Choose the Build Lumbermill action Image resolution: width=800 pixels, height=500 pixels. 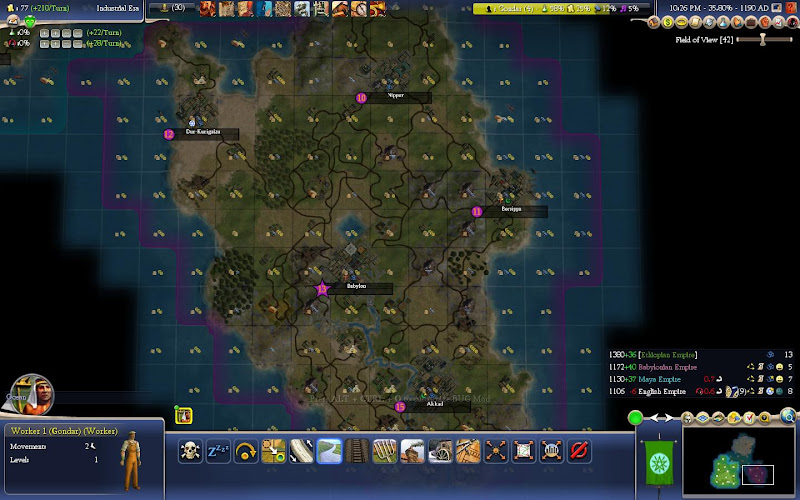coord(468,451)
